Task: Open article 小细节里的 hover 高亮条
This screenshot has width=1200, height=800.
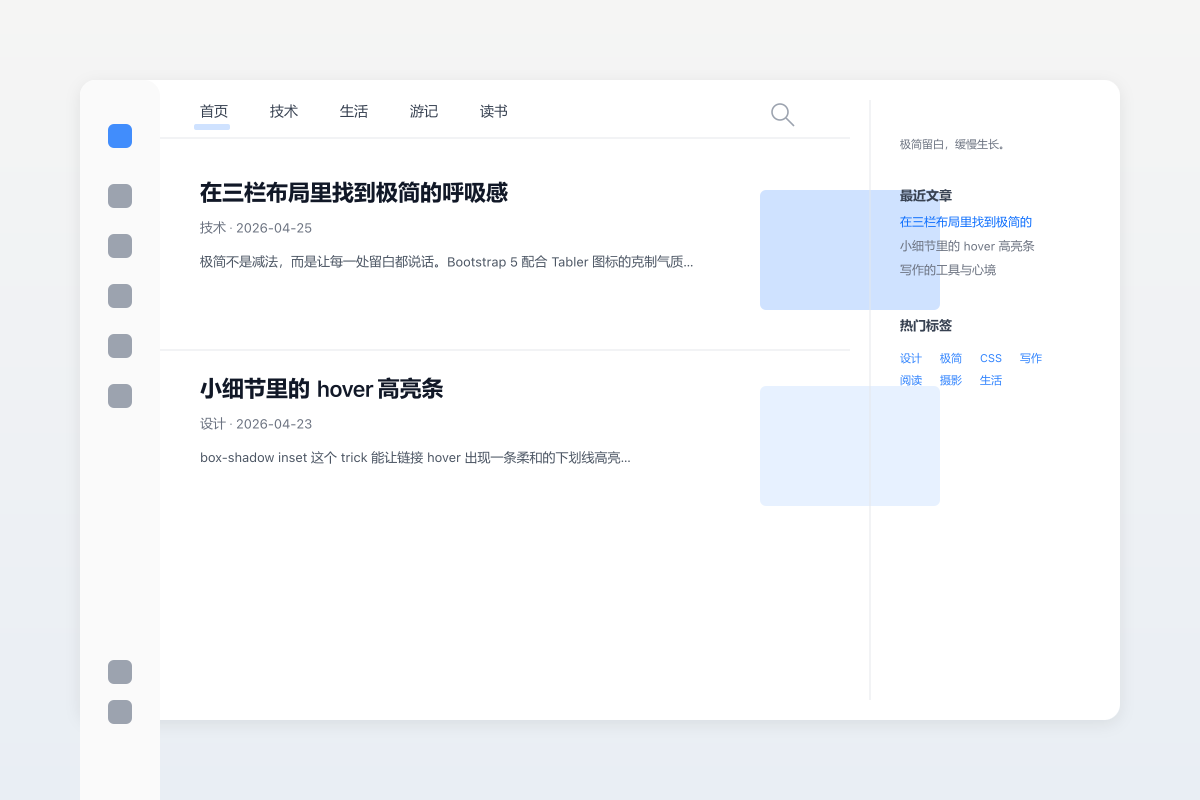Action: (x=321, y=389)
